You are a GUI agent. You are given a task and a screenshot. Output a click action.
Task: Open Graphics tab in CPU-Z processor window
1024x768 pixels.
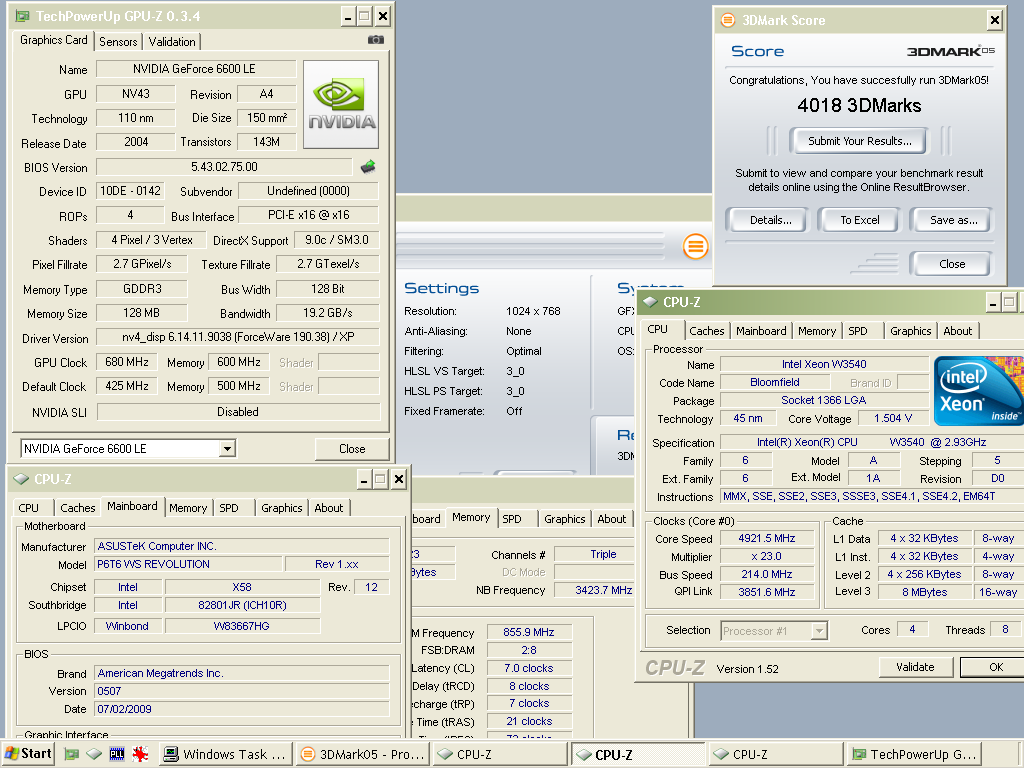[x=910, y=331]
